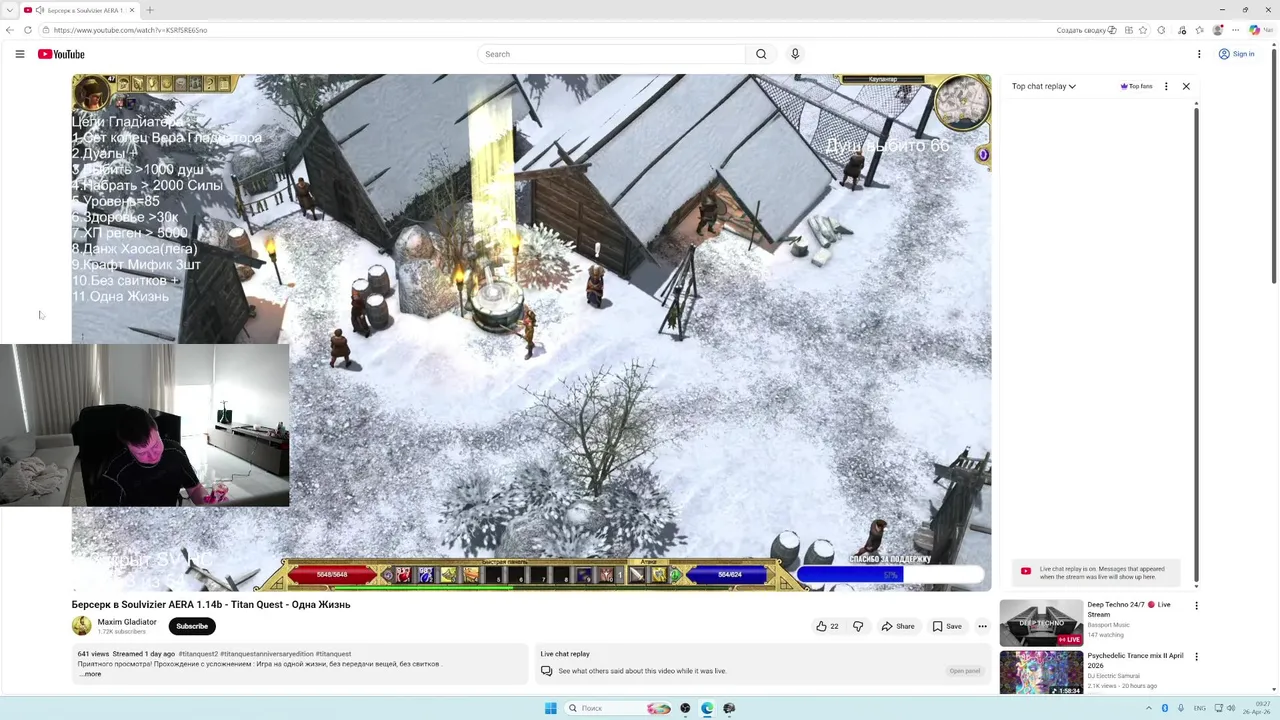The width and height of the screenshot is (1280, 720).
Task: Open taskbar clock and date
Action: [1258, 708]
